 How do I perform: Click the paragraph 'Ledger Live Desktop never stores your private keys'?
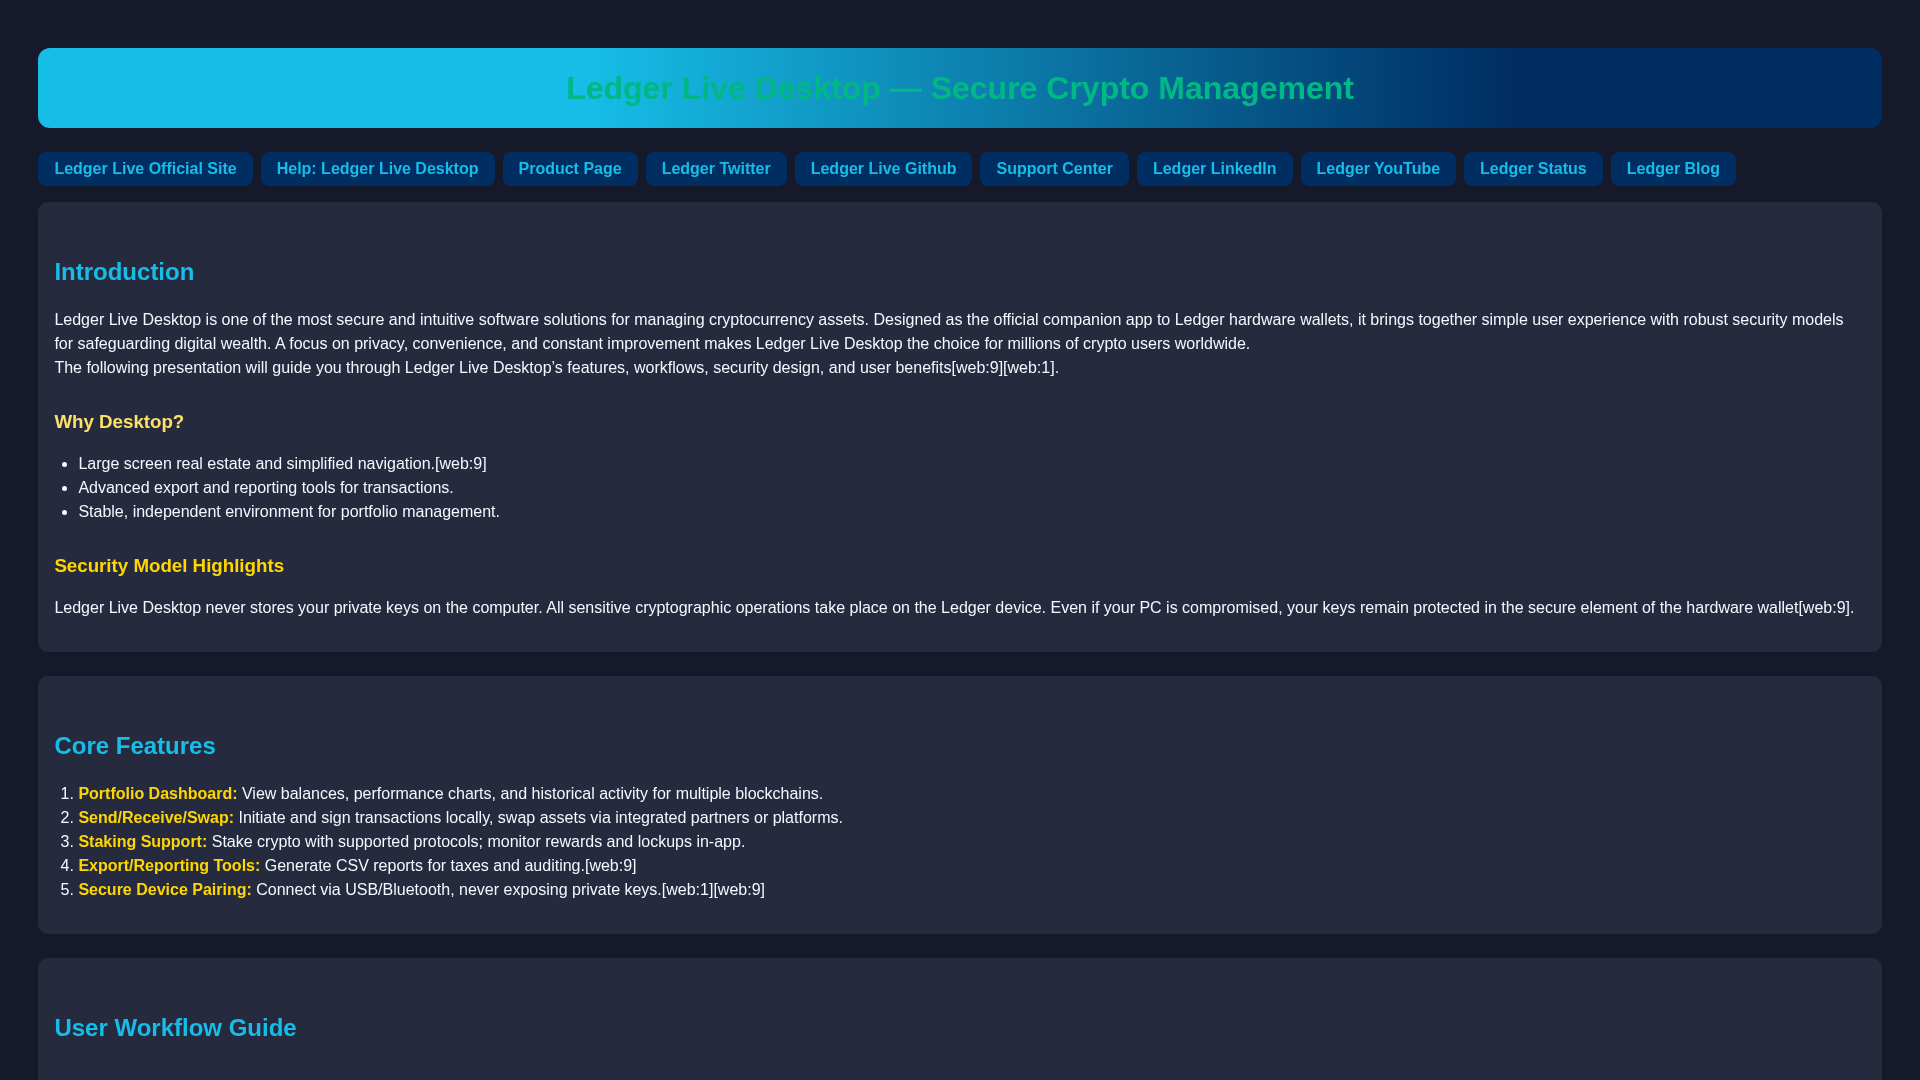pyautogui.click(x=954, y=608)
